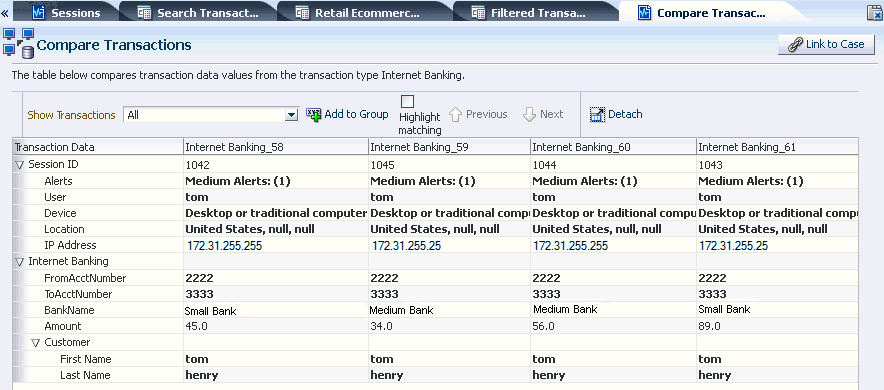Click IP address under Internet Banking_60
884x390 pixels.
click(571, 246)
